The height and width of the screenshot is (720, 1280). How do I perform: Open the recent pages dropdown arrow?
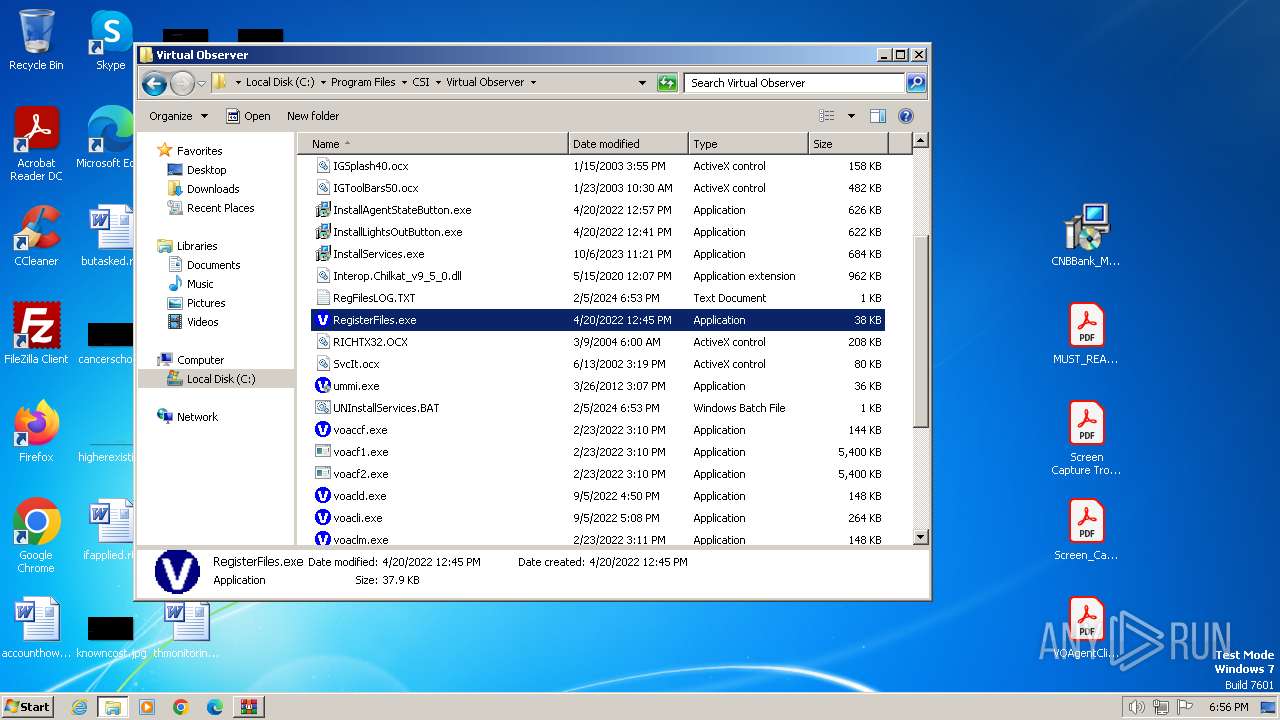click(201, 83)
